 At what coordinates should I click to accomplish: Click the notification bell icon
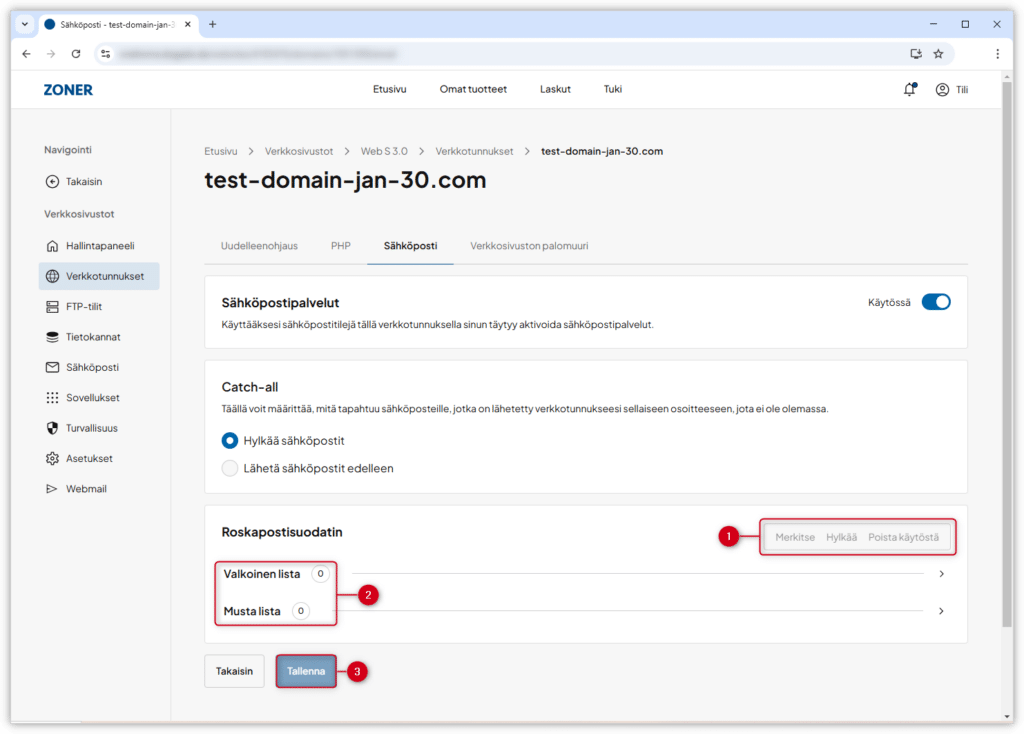(909, 89)
